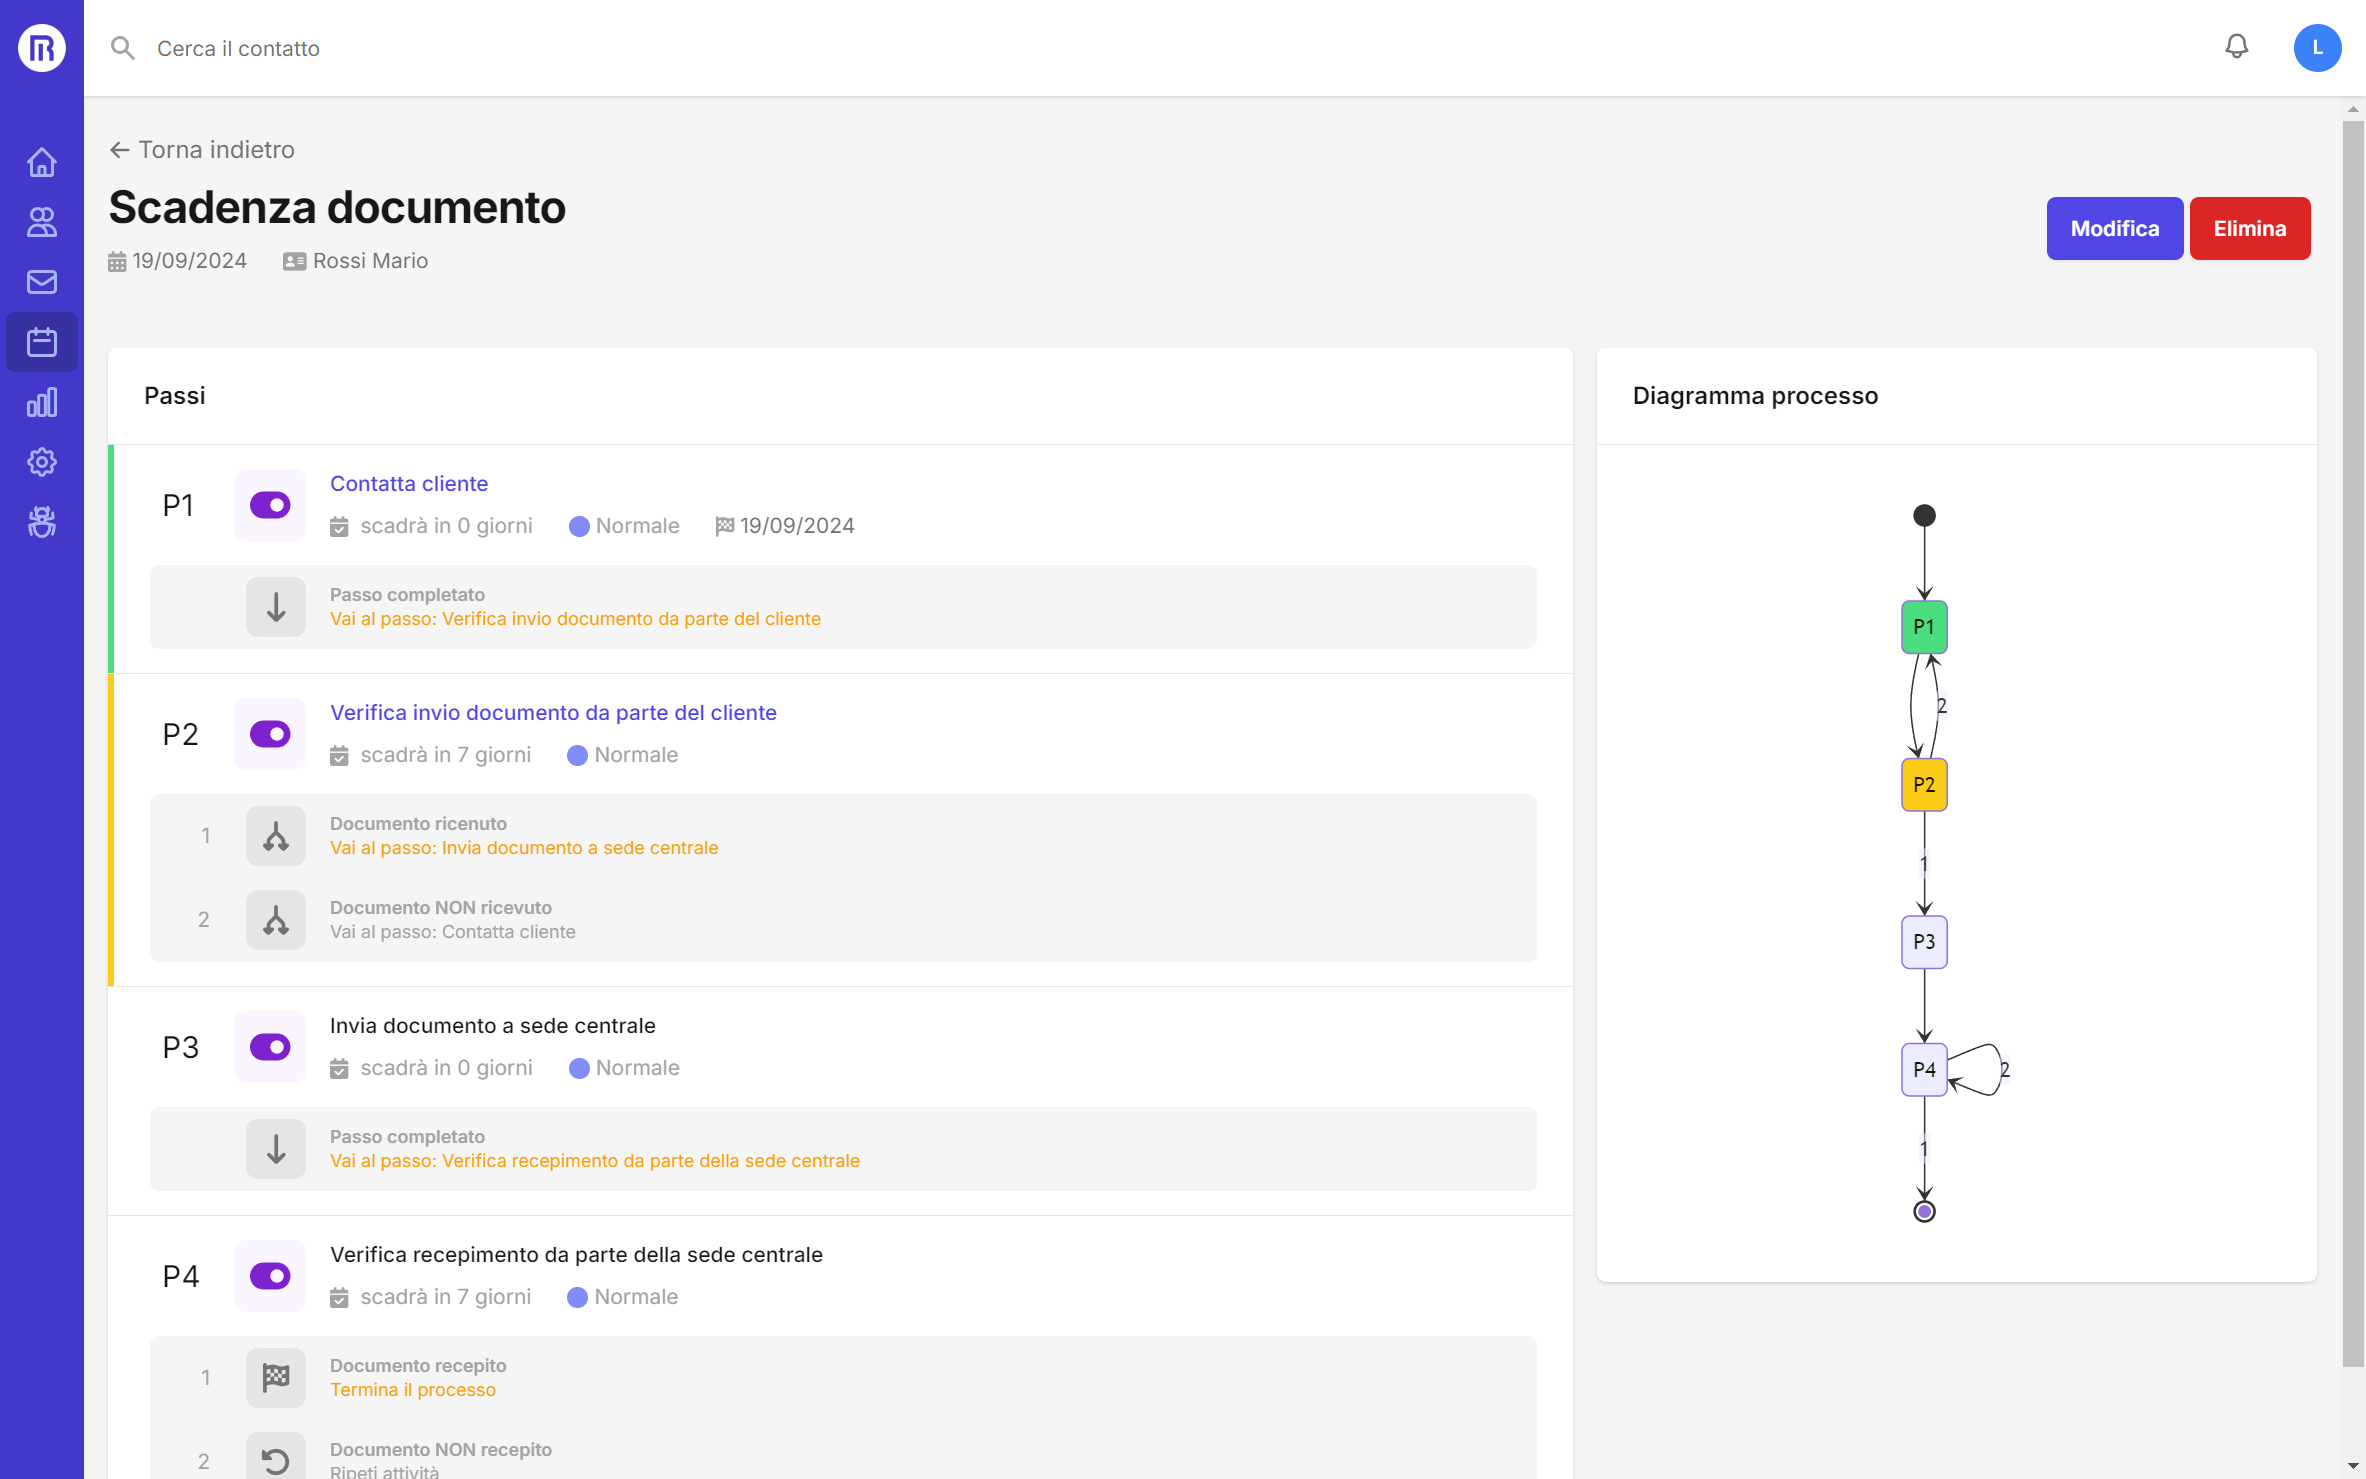The height and width of the screenshot is (1479, 2366).
Task: Open the bot section at sidebar bottom
Action: coord(41,522)
